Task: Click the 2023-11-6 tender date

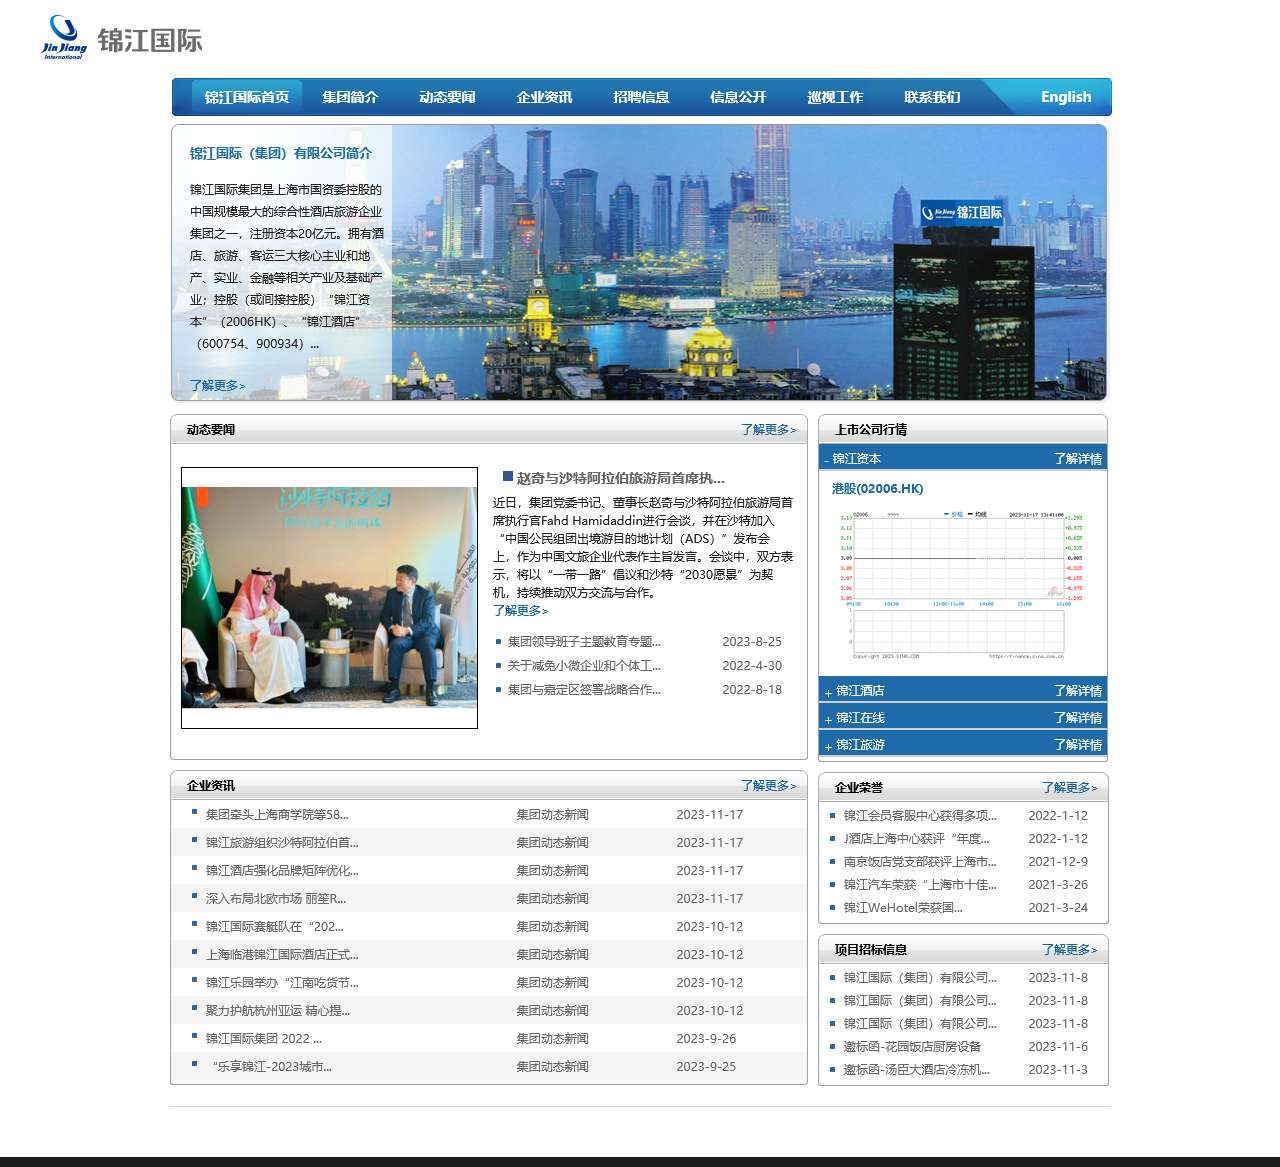Action: tap(1058, 1047)
